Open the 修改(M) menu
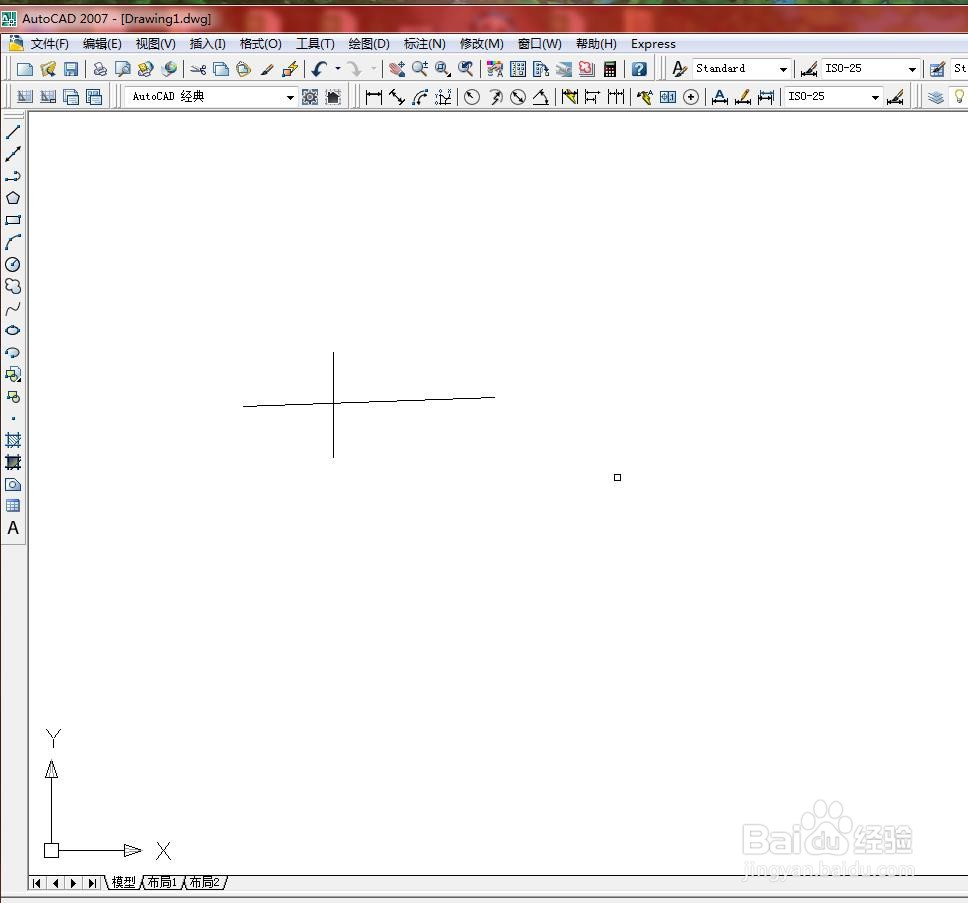This screenshot has width=968, height=903. tap(482, 44)
